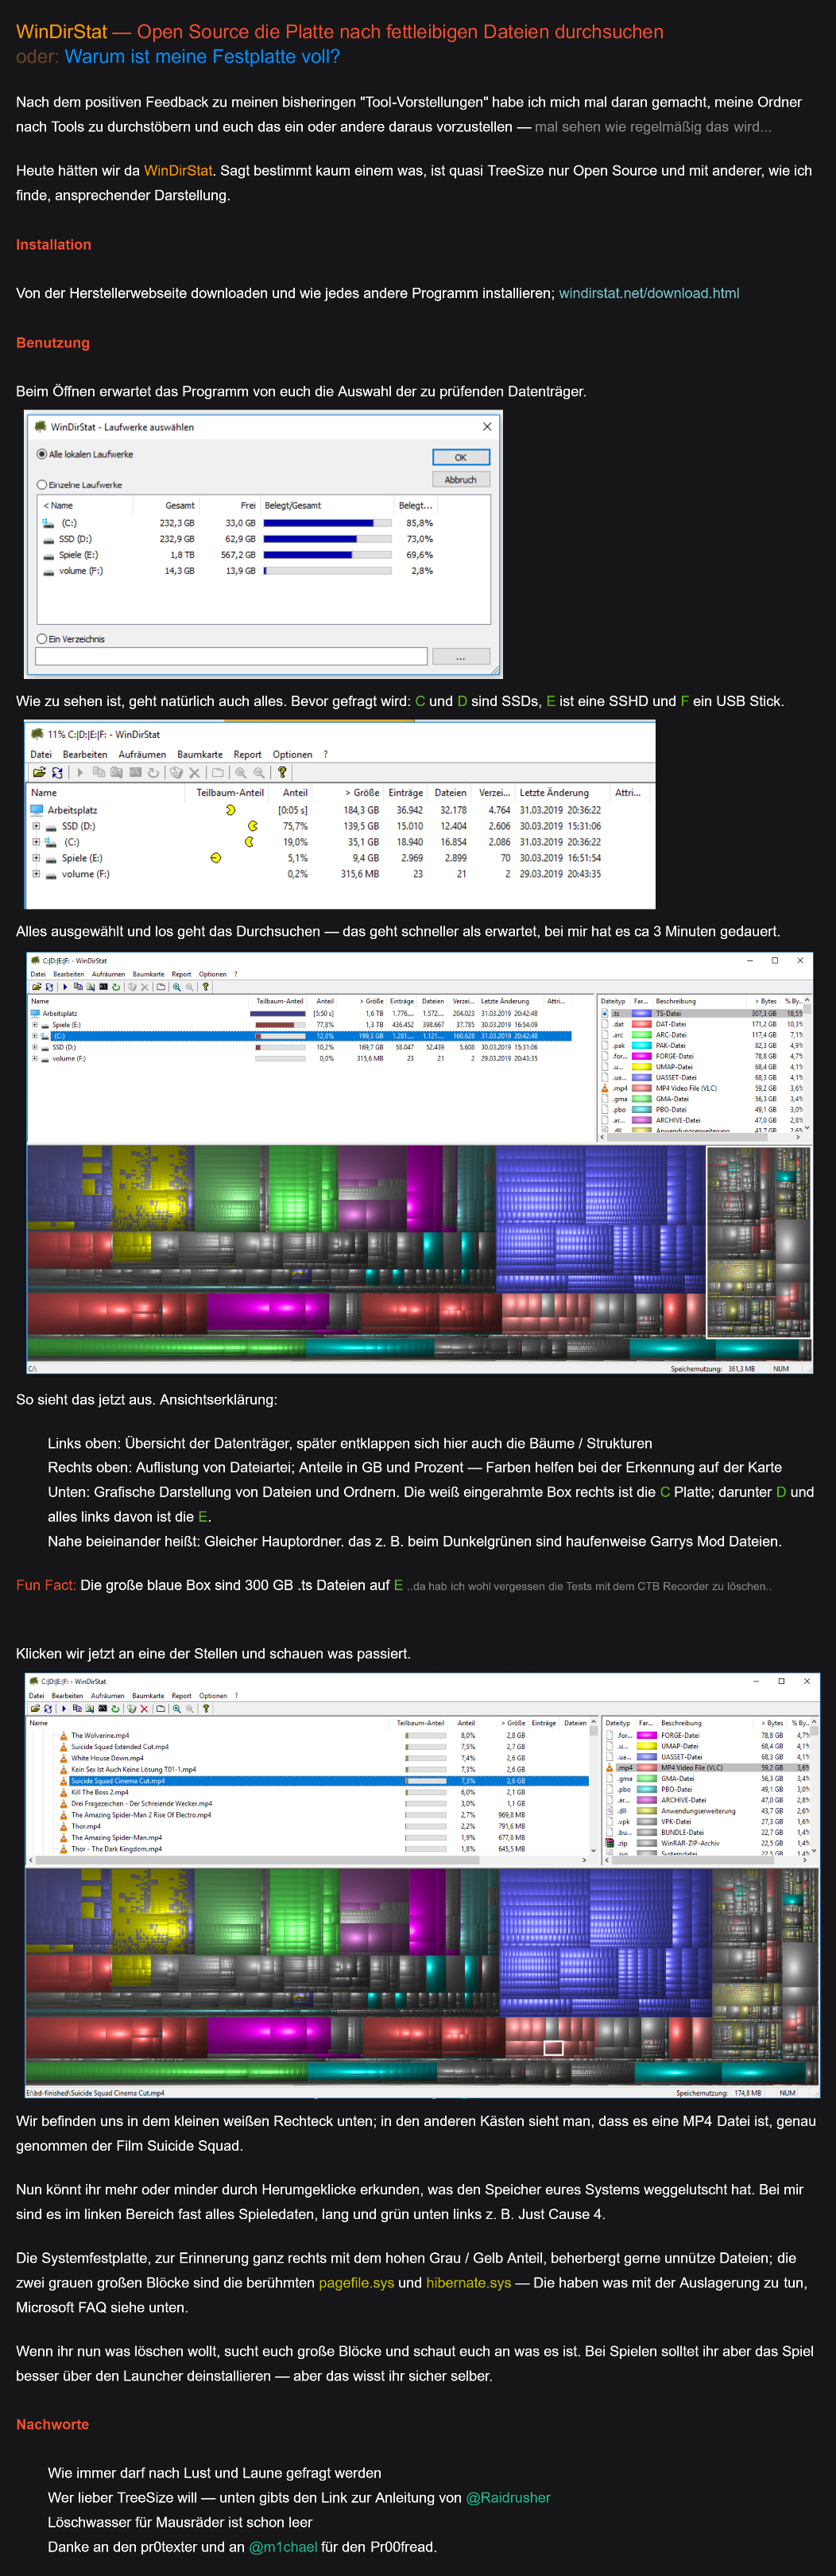Screen dimensions: 836x2576
Task: Click Abbruch in the Laufwerke auswählen dialog
Action: (461, 480)
